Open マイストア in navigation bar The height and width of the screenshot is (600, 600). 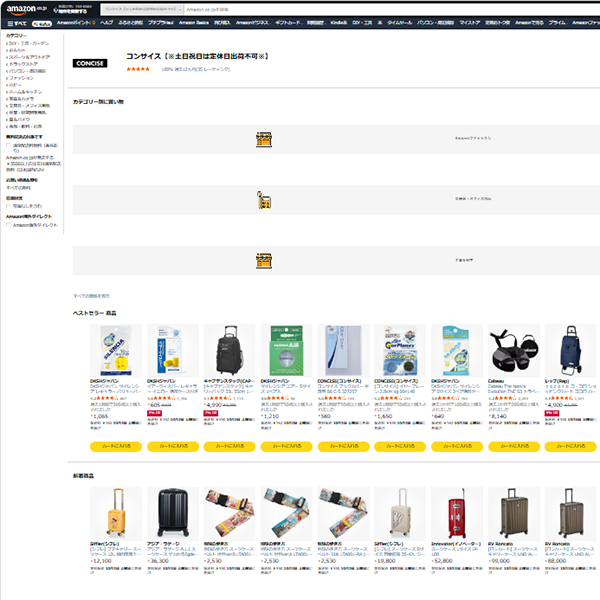470,23
